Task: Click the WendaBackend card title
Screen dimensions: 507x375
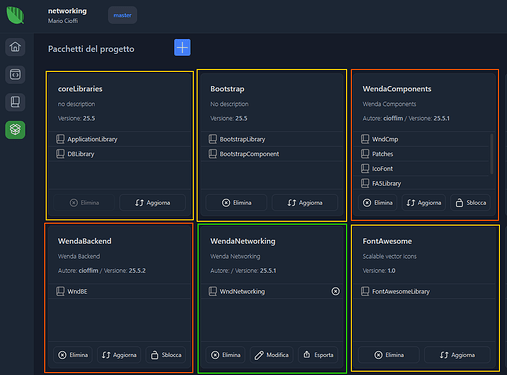Action: point(85,241)
